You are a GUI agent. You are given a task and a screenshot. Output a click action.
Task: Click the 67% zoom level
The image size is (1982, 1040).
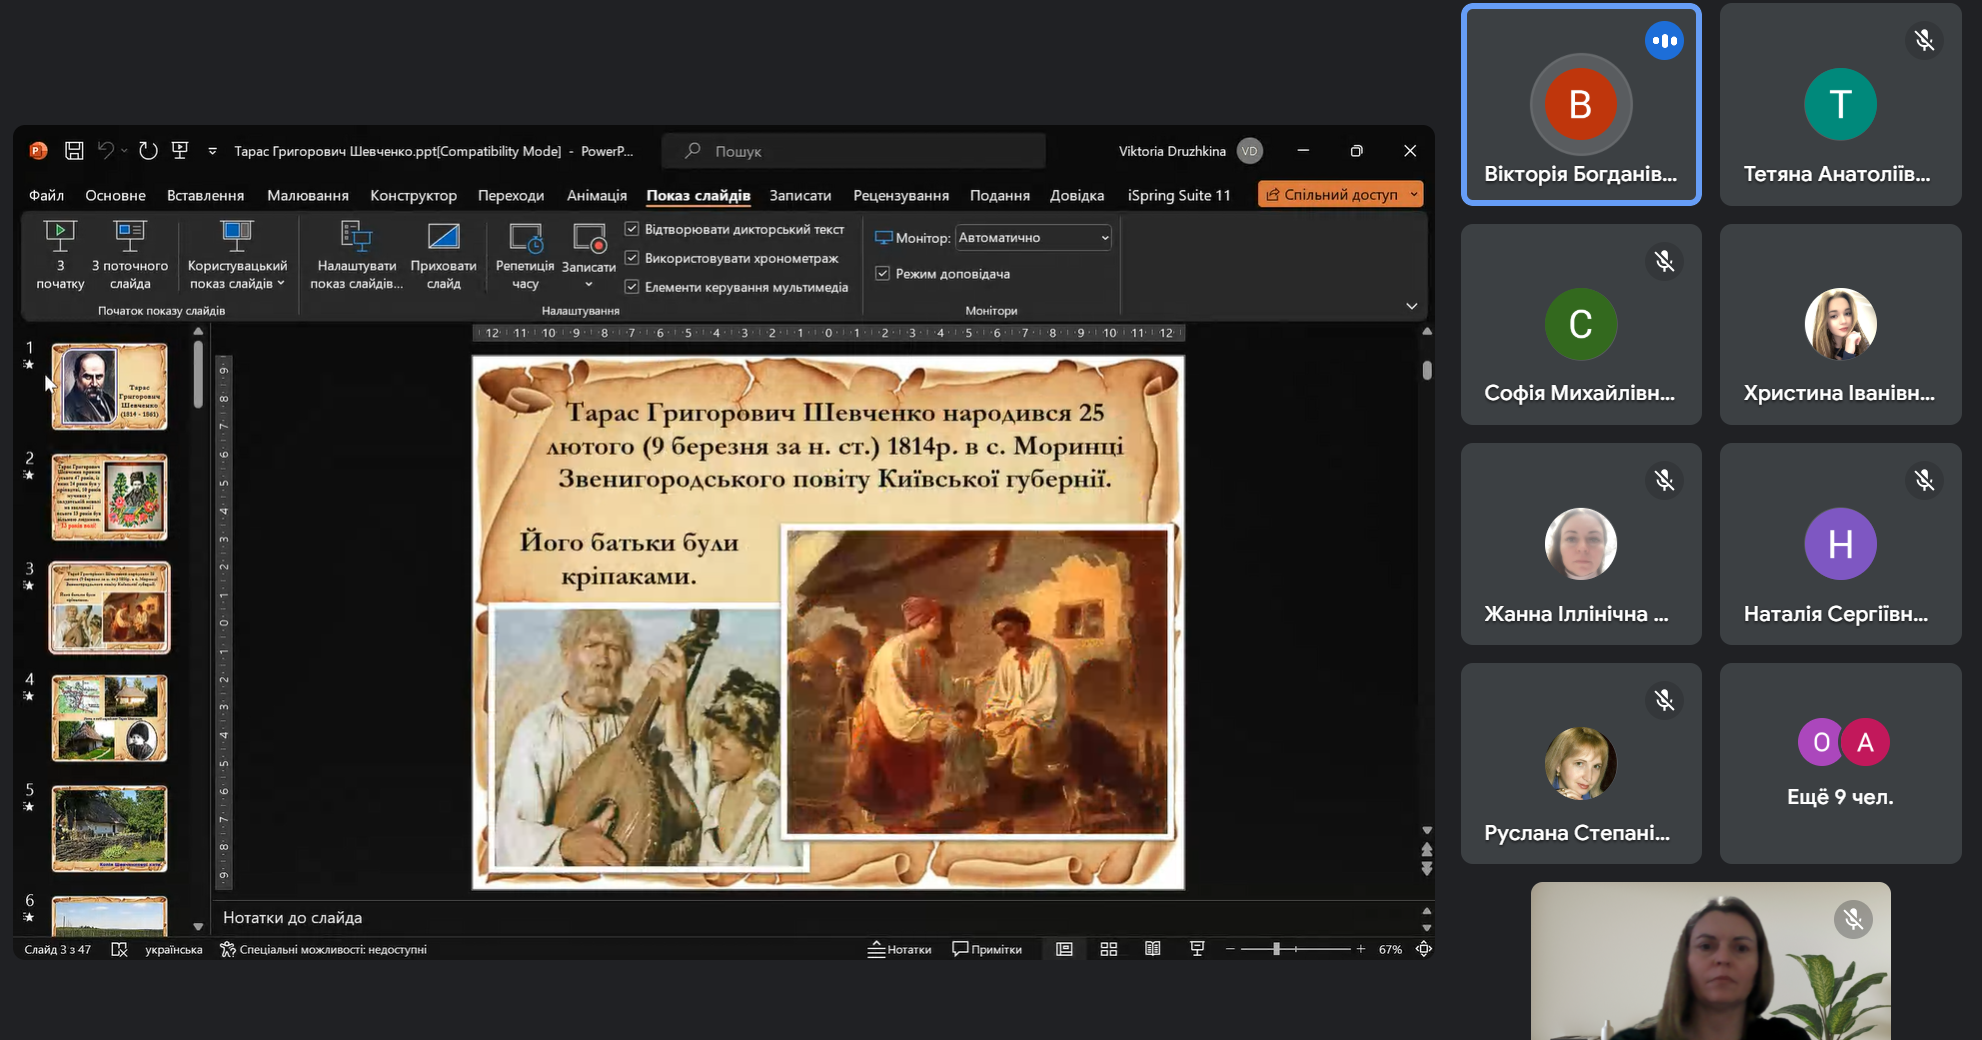click(1390, 949)
